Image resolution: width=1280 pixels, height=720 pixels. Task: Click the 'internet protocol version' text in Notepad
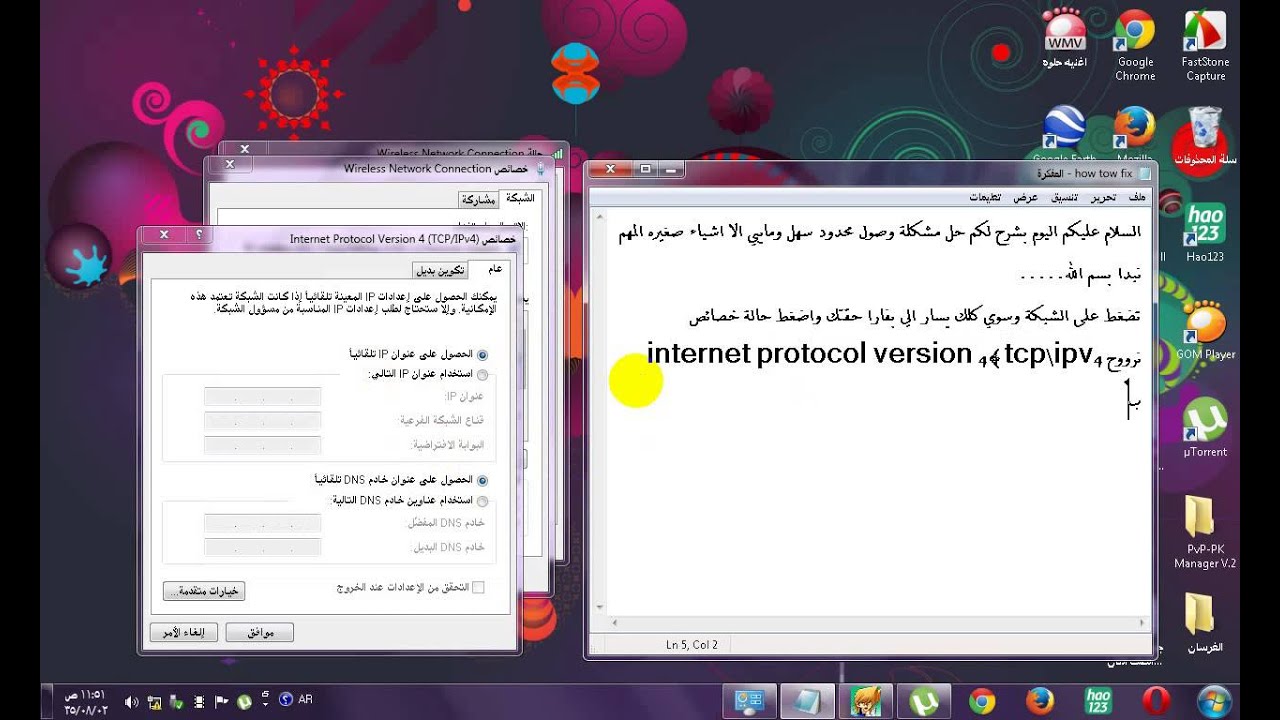coord(810,354)
